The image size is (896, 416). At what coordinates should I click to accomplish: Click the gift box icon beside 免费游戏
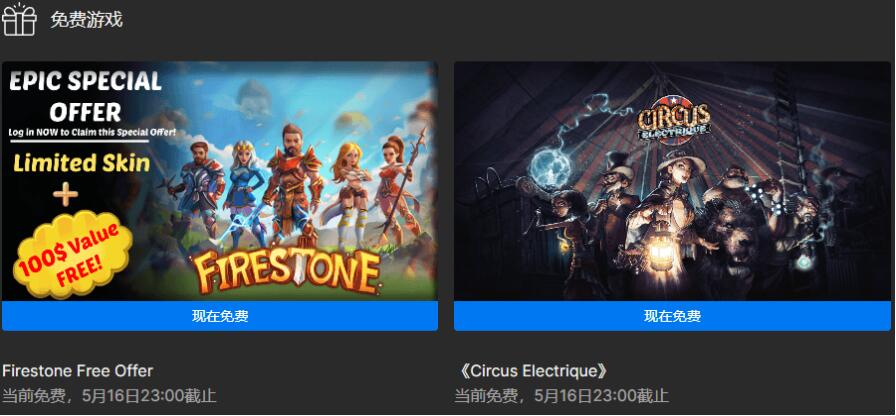point(19,19)
